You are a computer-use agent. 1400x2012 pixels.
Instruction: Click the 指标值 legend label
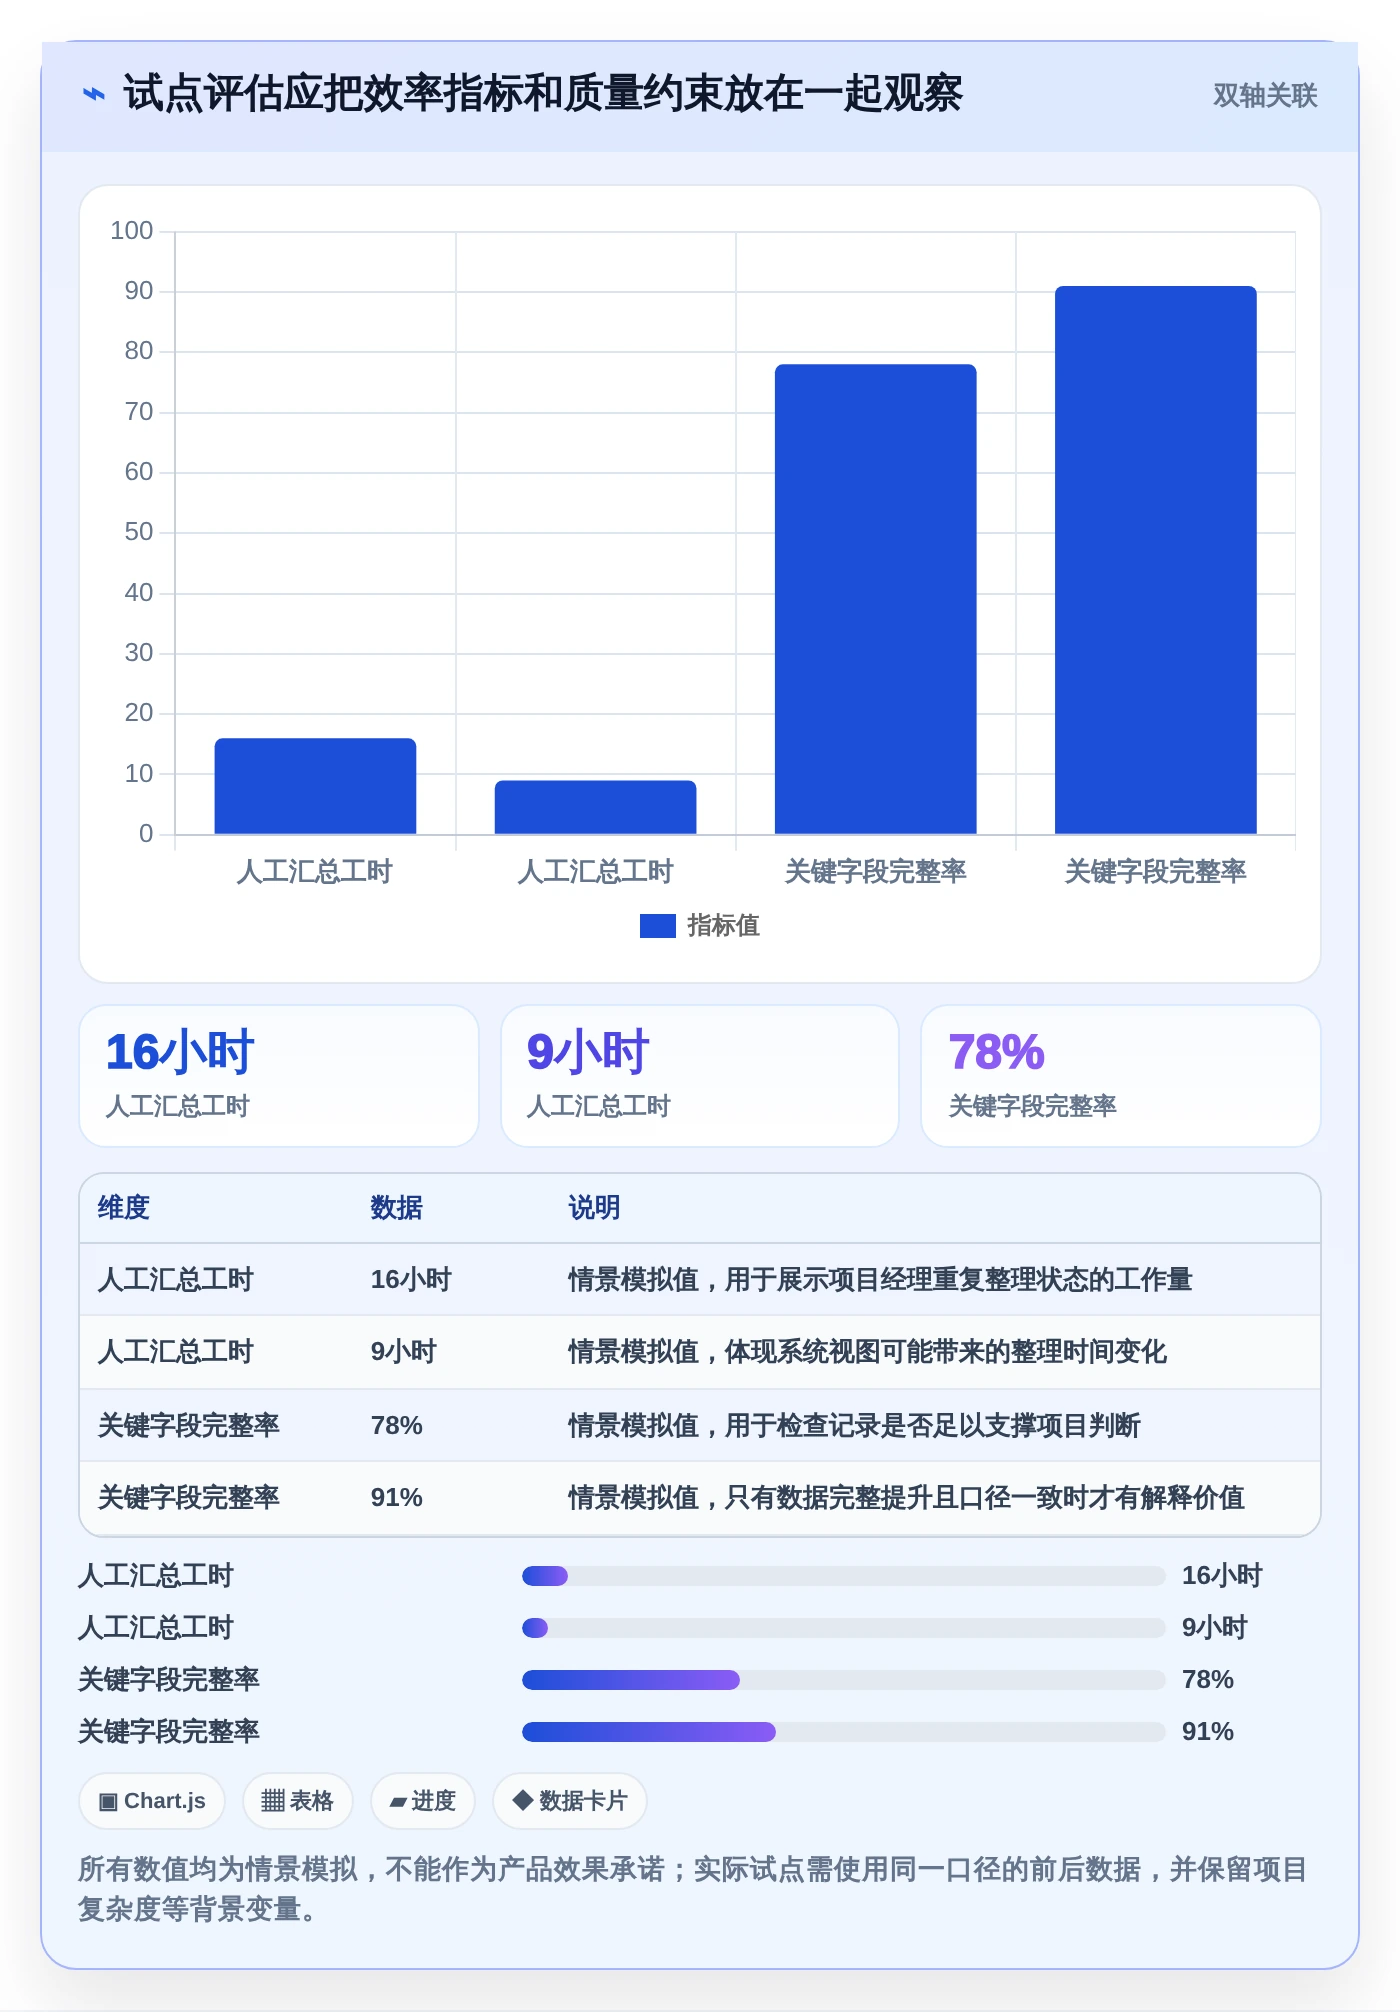(x=723, y=926)
